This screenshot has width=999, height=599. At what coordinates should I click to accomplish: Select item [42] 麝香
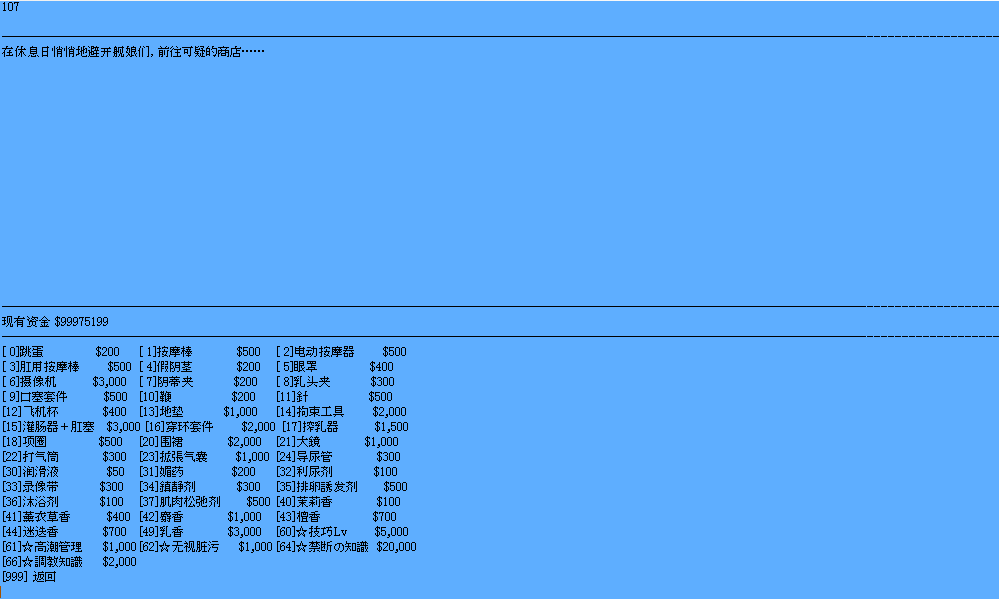pos(200,517)
